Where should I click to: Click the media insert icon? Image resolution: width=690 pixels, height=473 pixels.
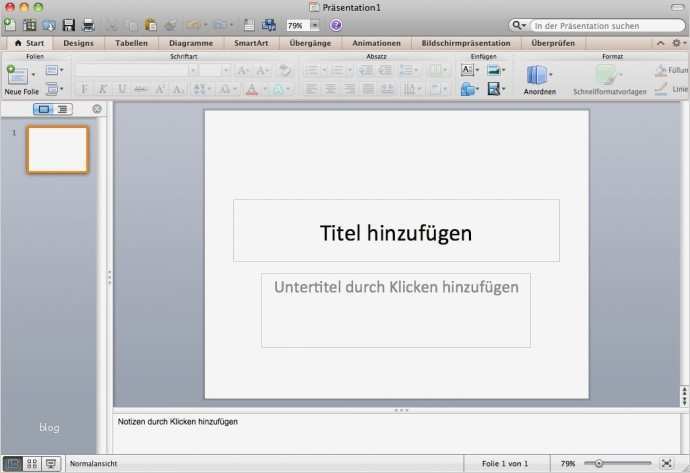click(x=493, y=89)
